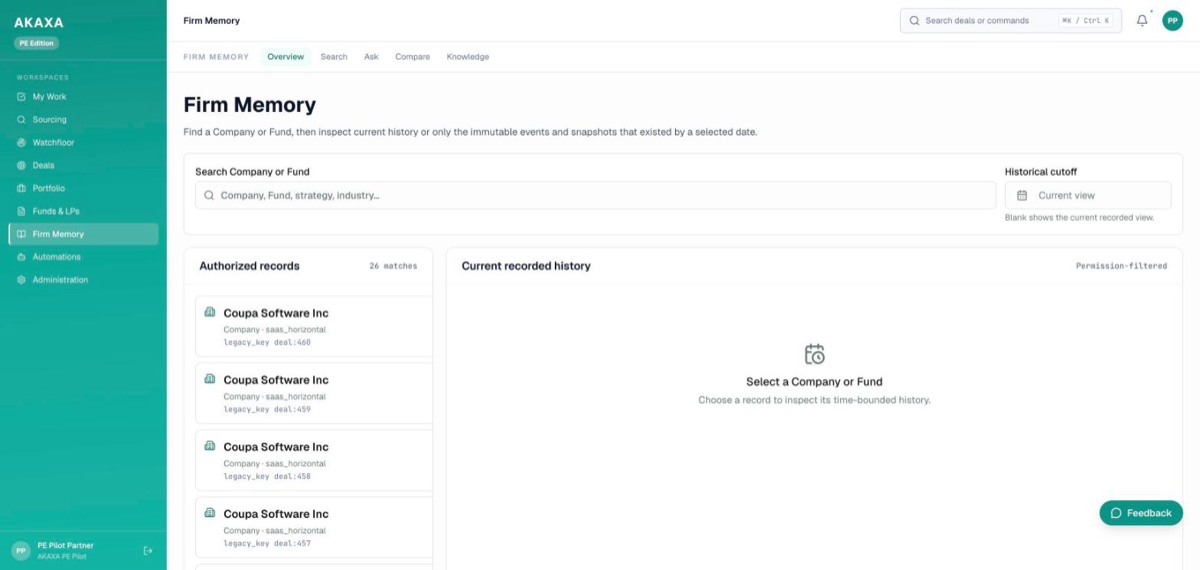Click the 26 matches count

coord(393,266)
